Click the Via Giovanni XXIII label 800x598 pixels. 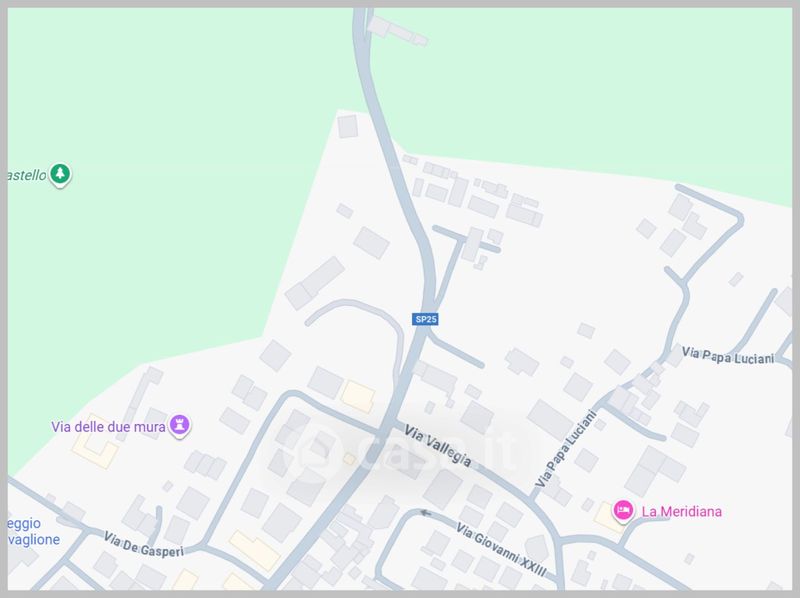501,550
